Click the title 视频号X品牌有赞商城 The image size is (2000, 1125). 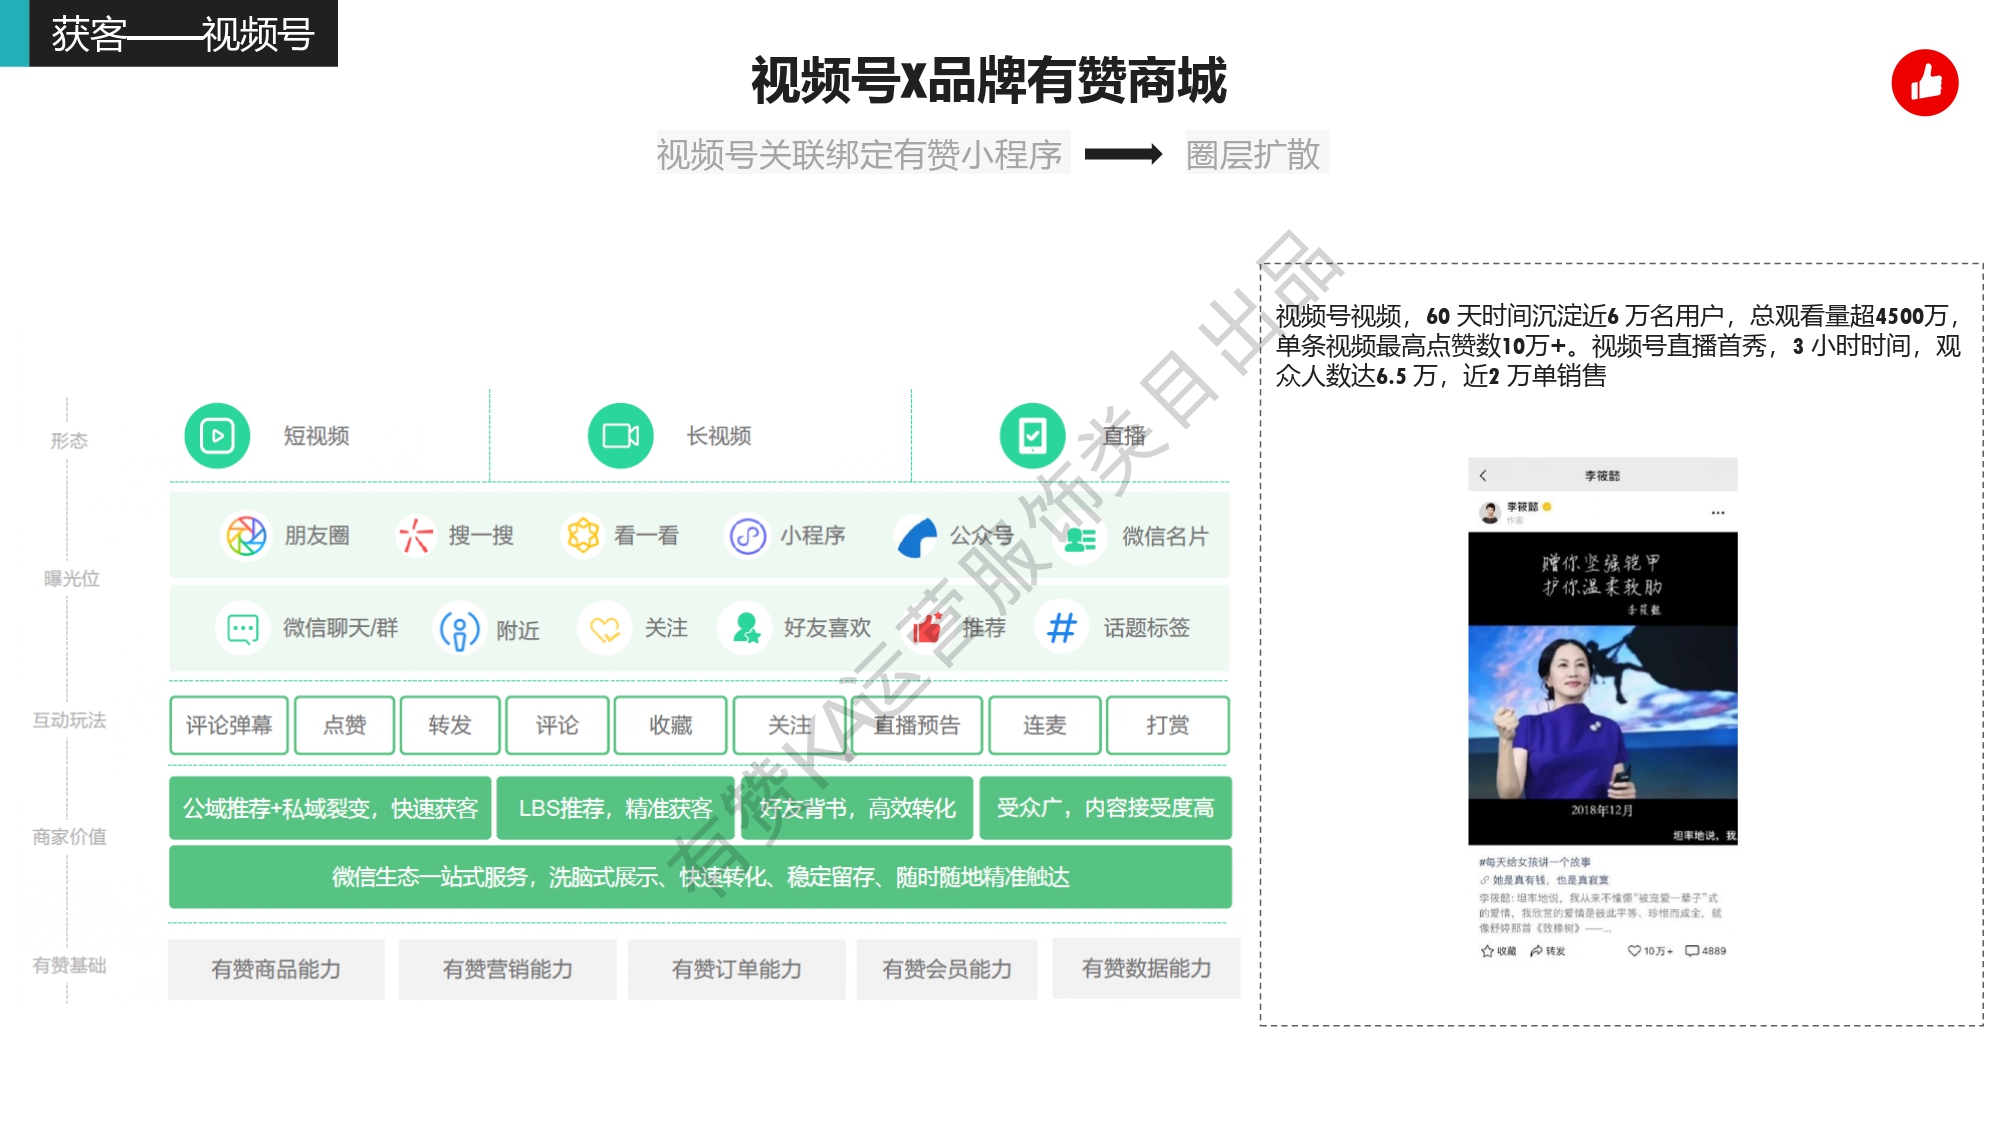[x=988, y=80]
